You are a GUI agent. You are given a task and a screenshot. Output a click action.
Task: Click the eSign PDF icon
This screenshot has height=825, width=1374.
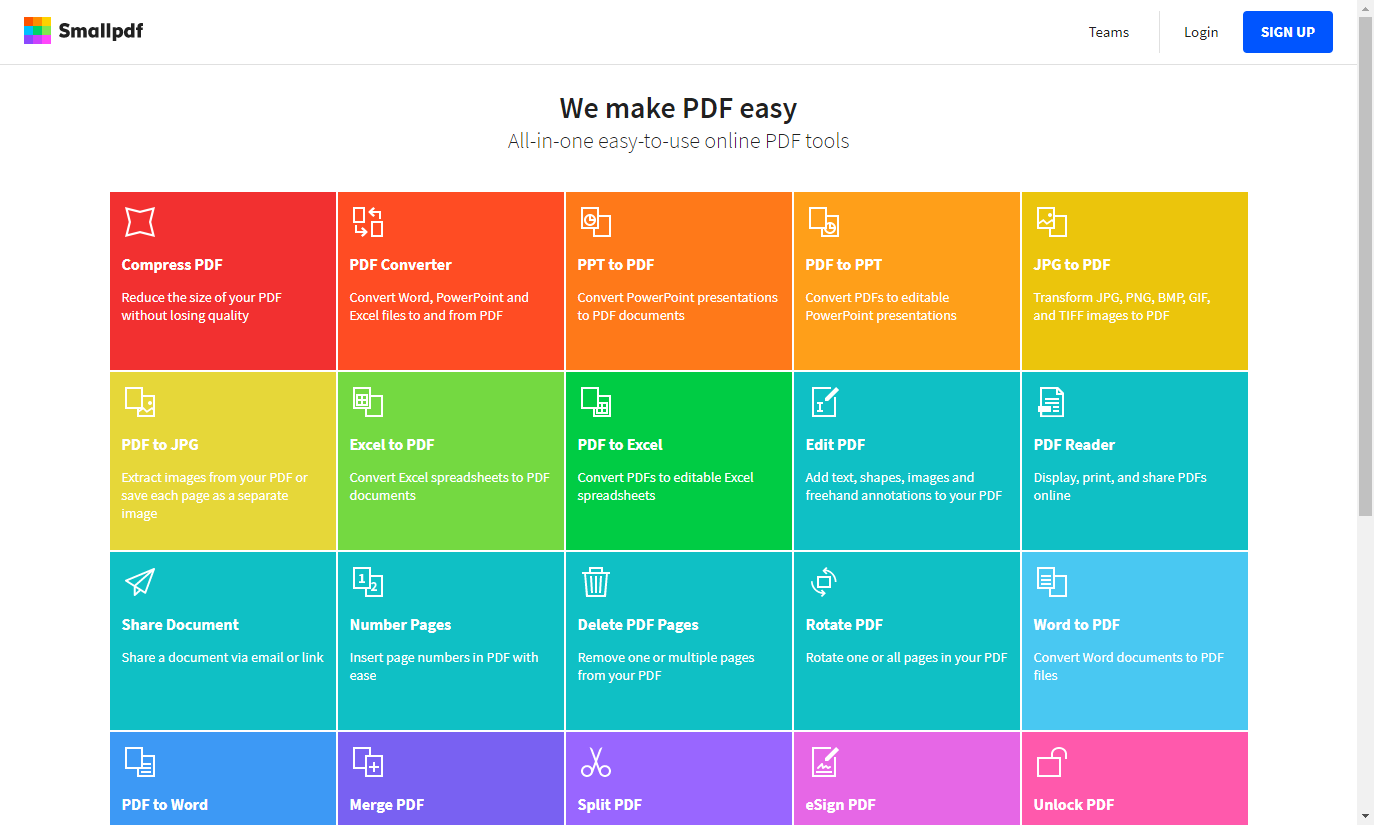823,762
